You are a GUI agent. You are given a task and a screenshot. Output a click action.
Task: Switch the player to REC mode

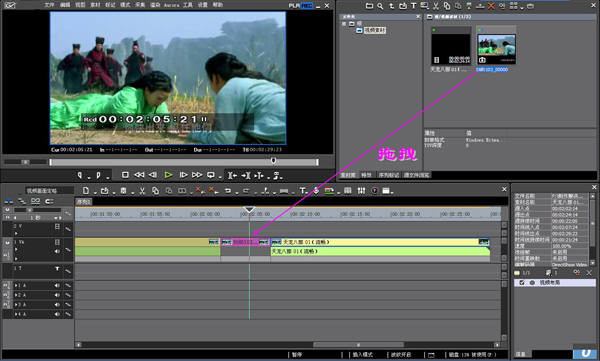click(307, 6)
